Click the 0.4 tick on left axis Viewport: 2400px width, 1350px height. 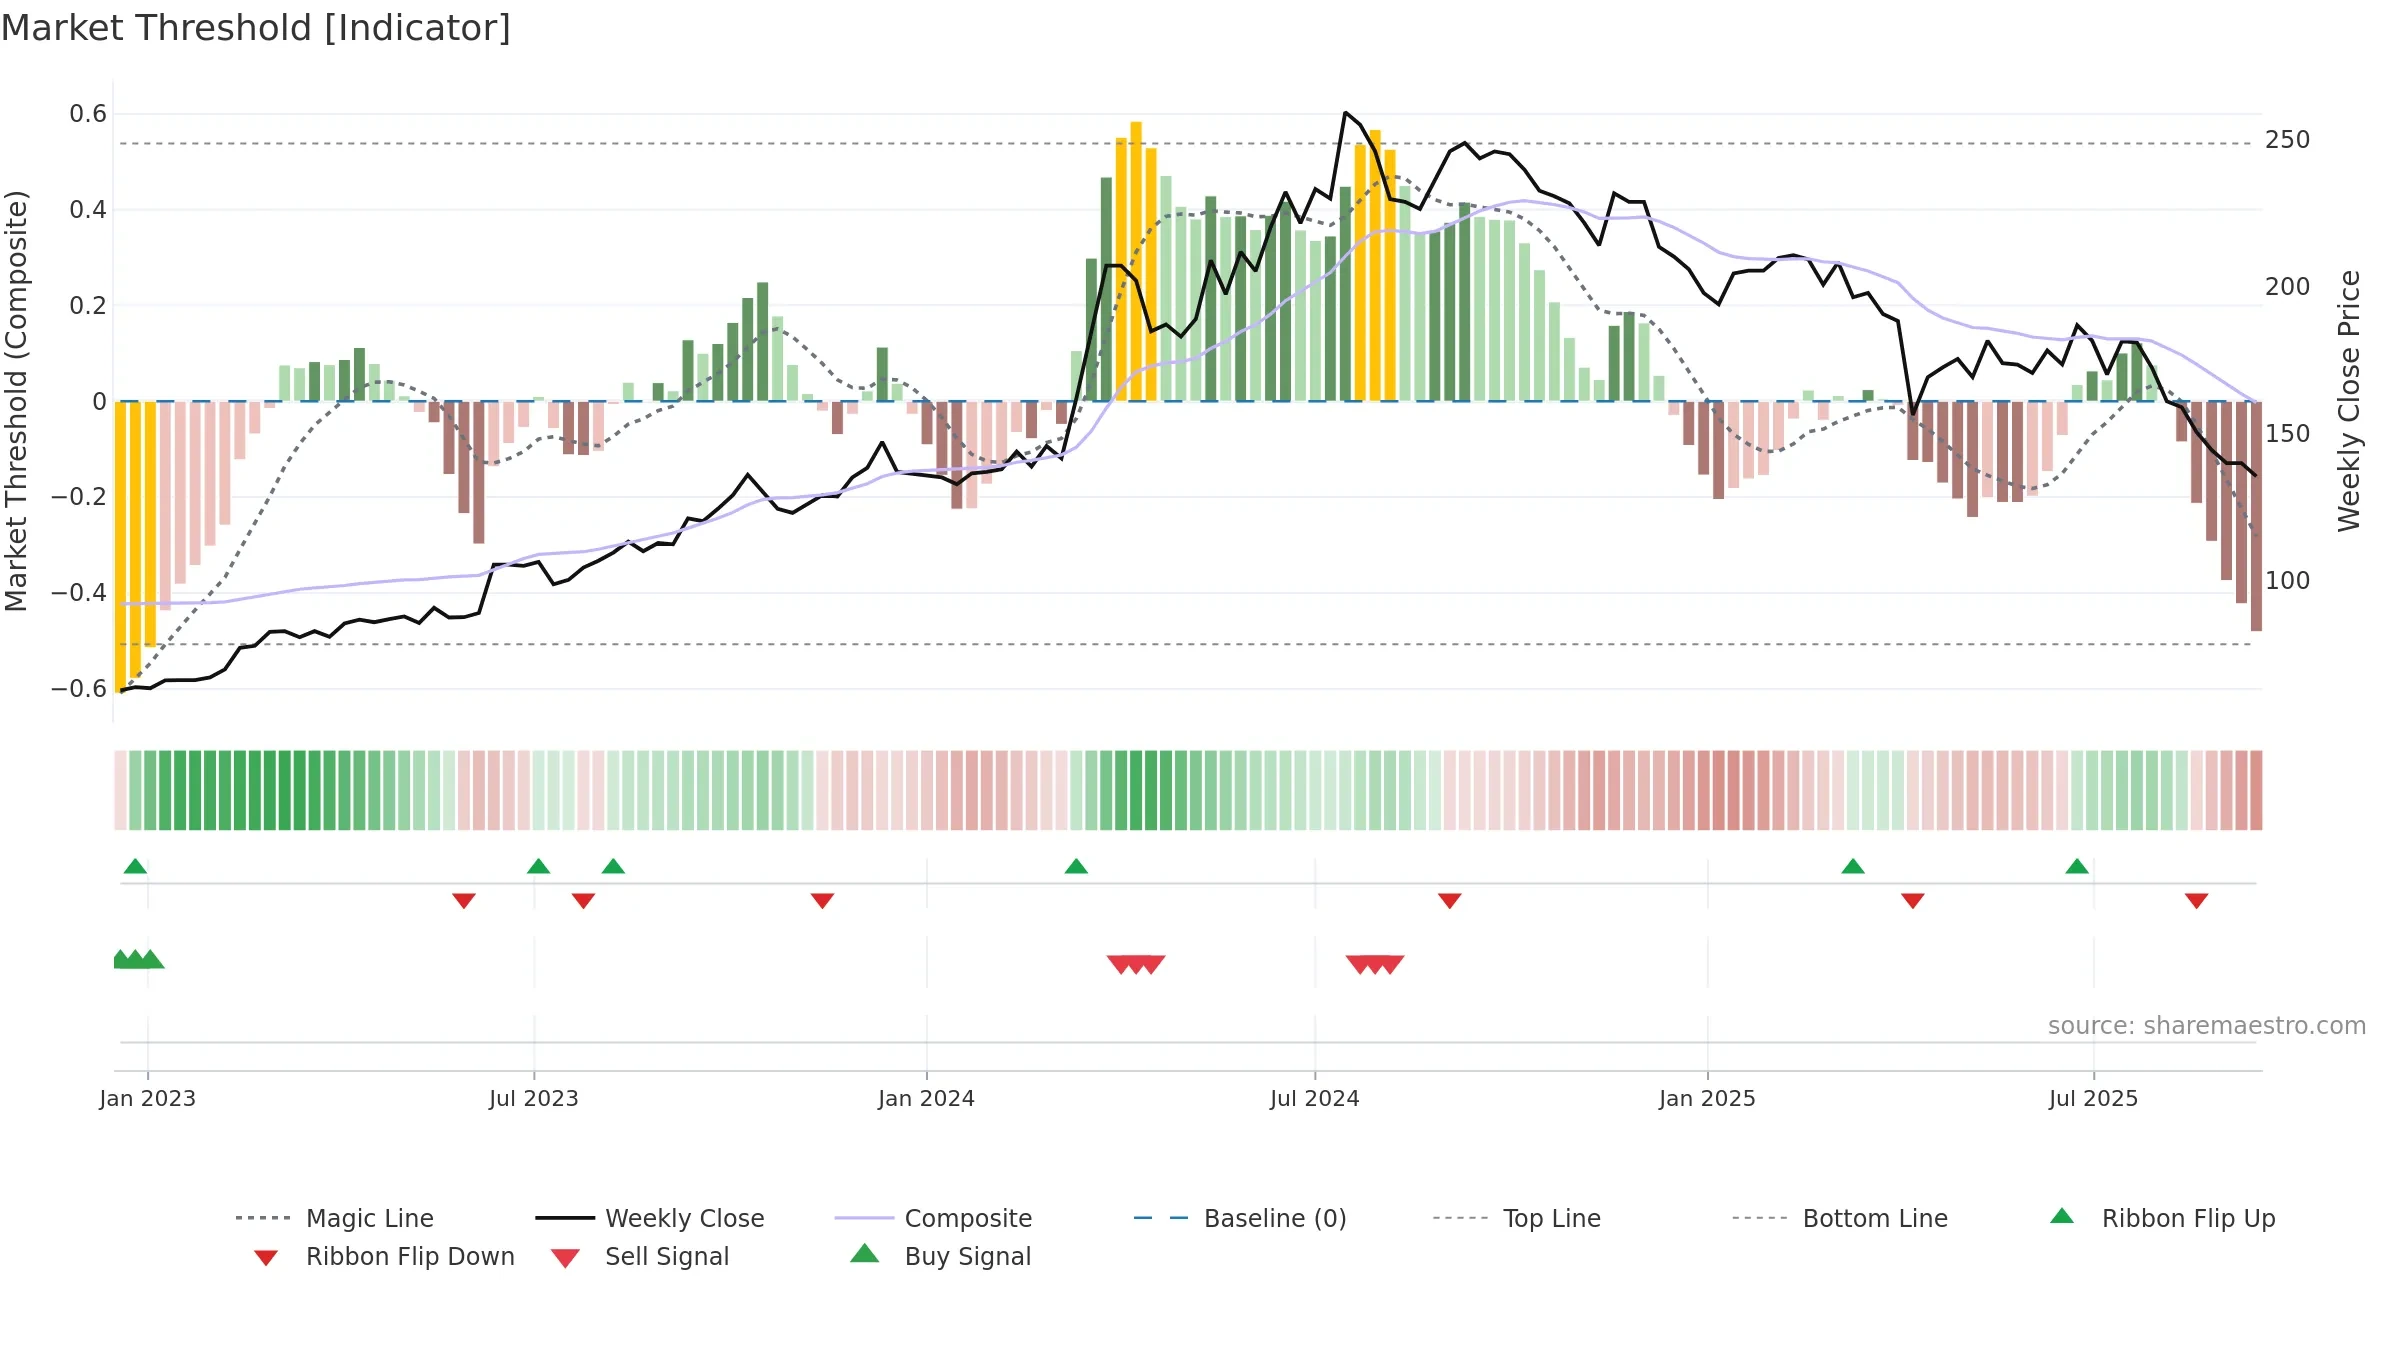click(x=88, y=210)
